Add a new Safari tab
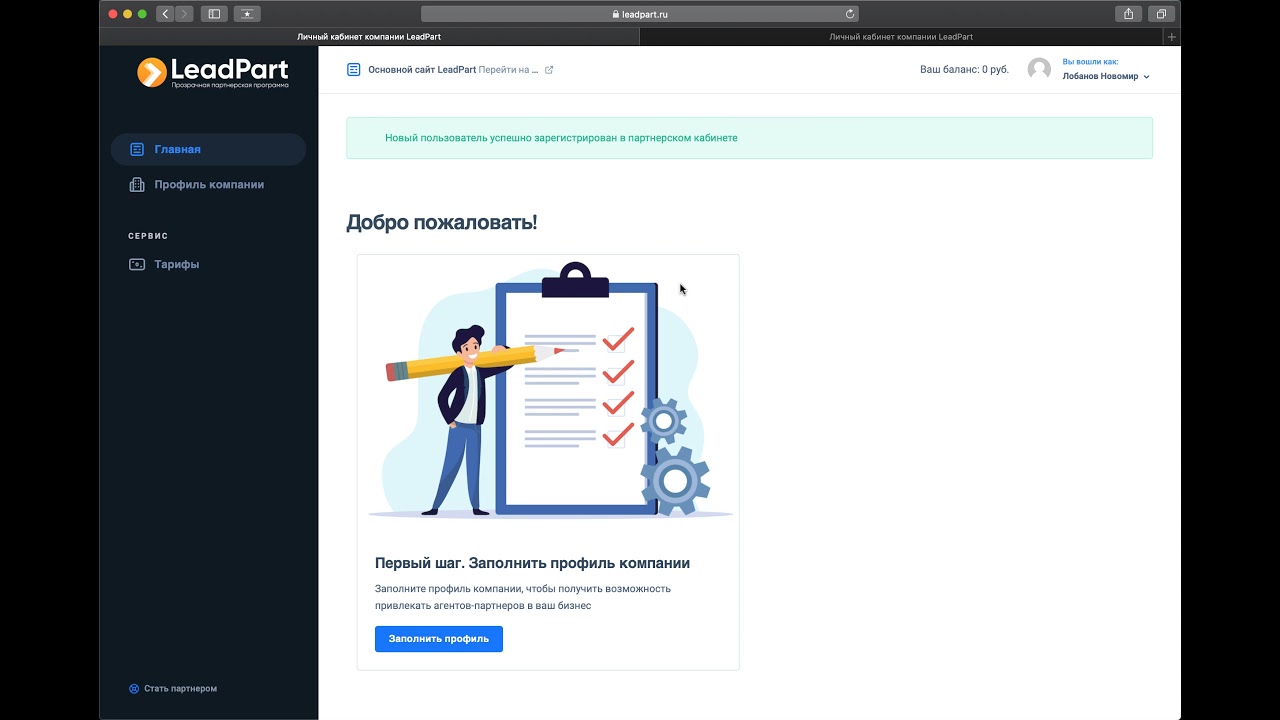Image resolution: width=1280 pixels, height=720 pixels. pos(1172,37)
